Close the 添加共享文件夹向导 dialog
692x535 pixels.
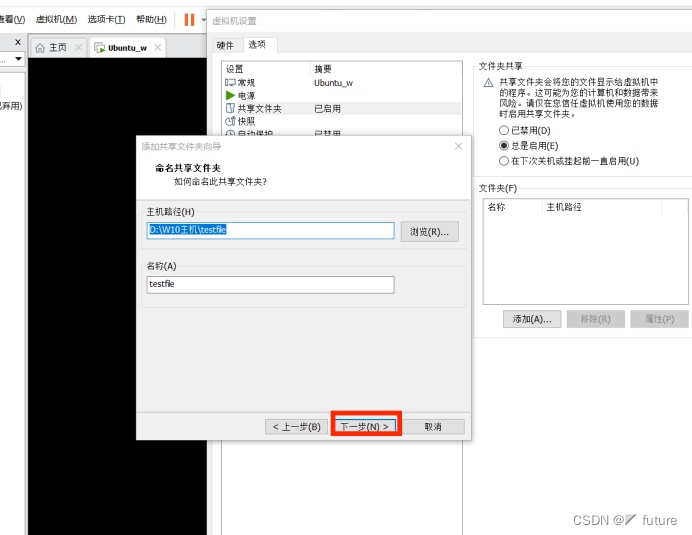tap(459, 147)
